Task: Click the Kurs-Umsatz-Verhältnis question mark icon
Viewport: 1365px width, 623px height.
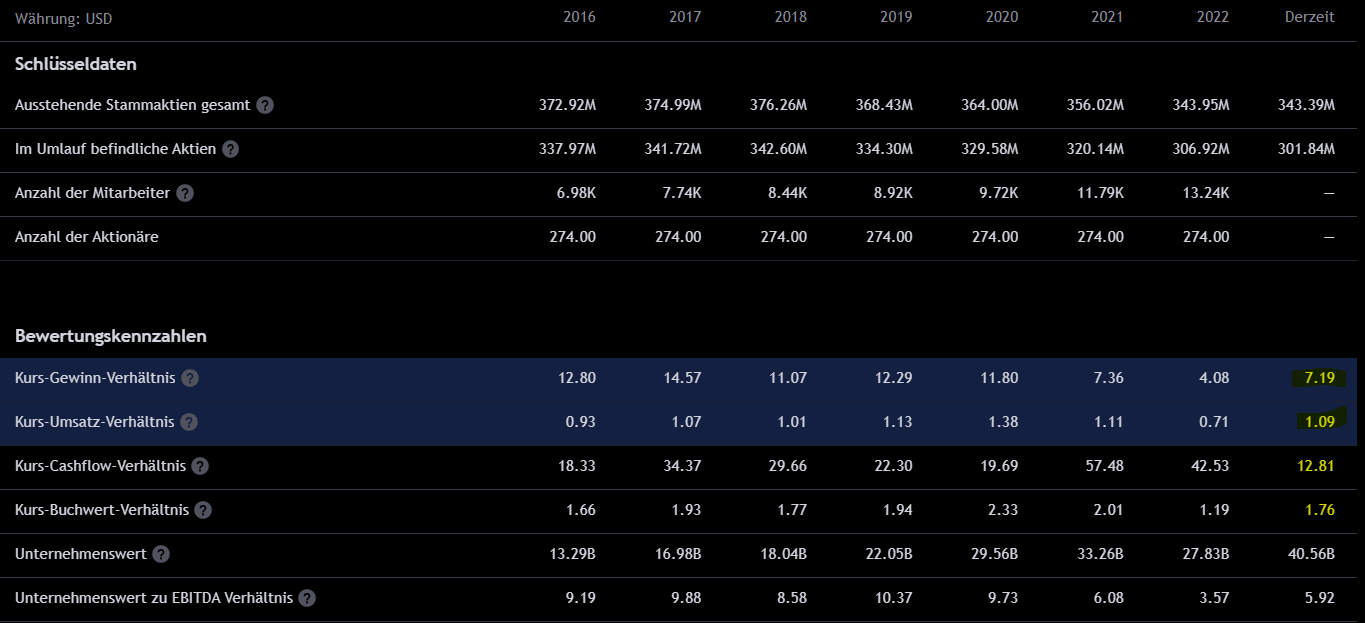Action: (x=189, y=422)
